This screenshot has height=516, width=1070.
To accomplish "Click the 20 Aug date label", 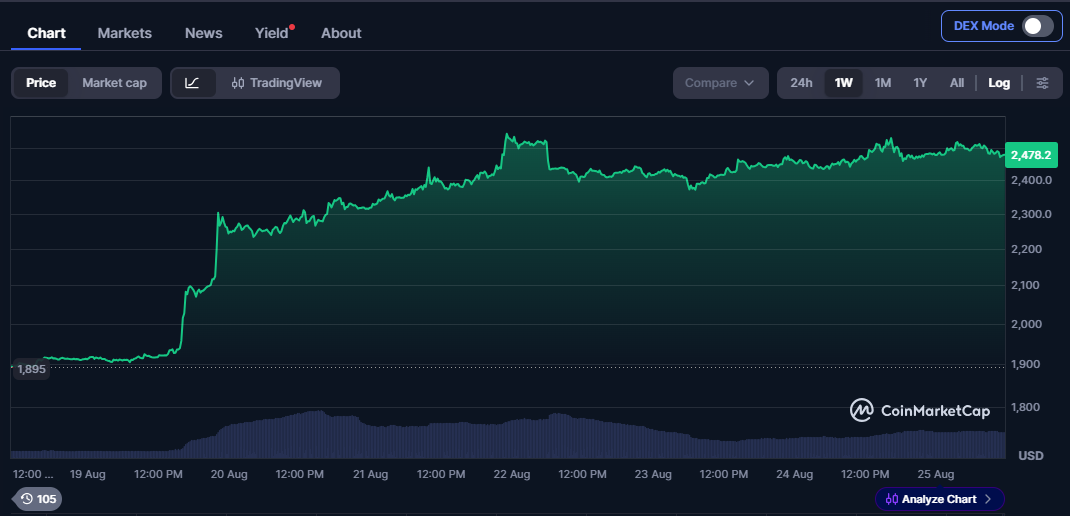I will click(x=229, y=474).
